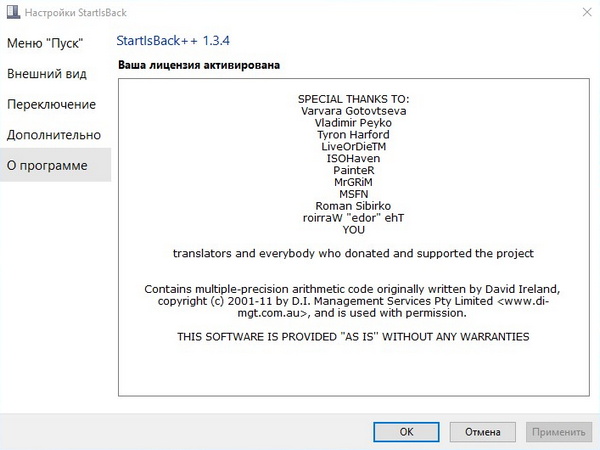The width and height of the screenshot is (600, 450).
Task: Click the copyright 2001-11 D.I. Management line
Action: [353, 301]
